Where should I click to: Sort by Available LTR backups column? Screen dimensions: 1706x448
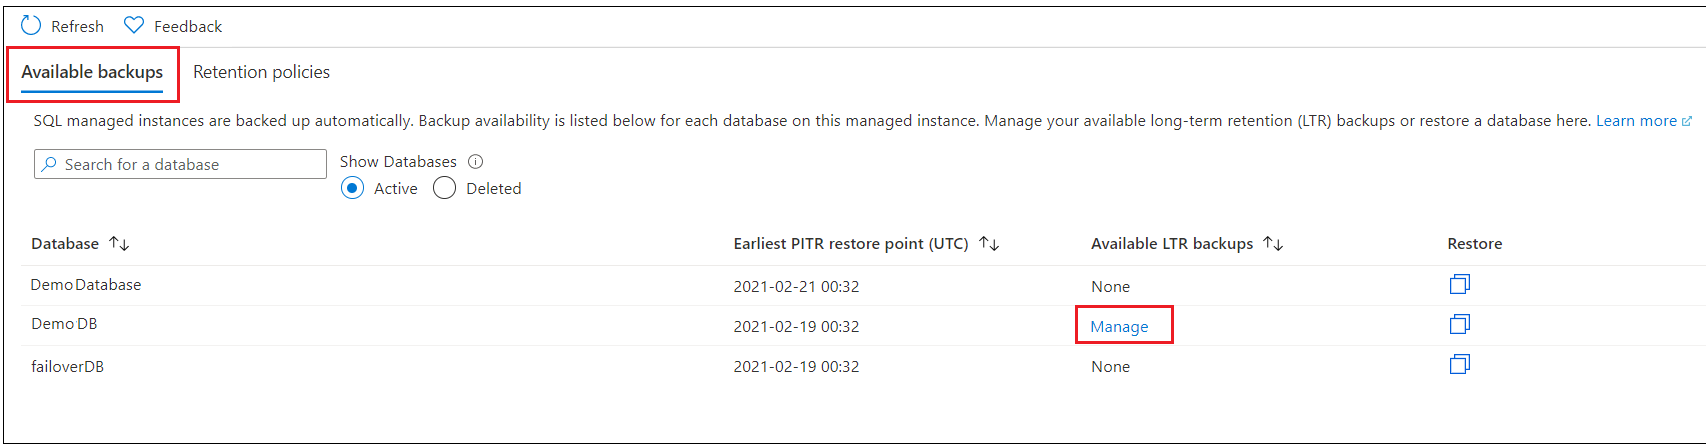1273,244
